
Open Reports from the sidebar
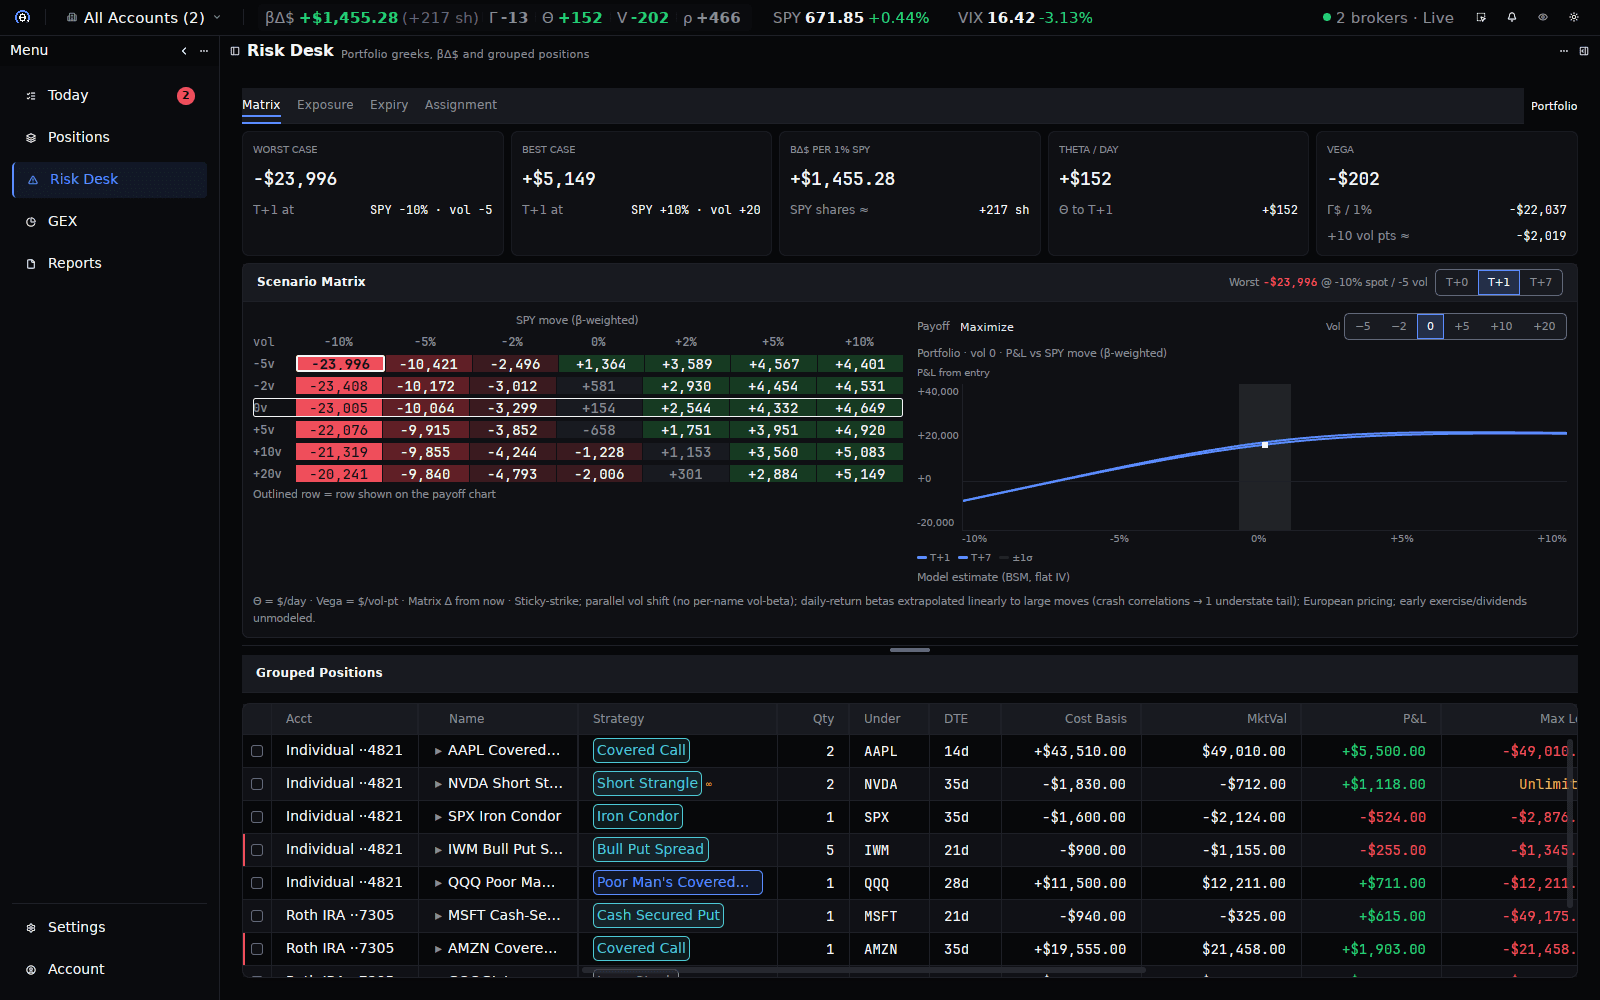110,263
